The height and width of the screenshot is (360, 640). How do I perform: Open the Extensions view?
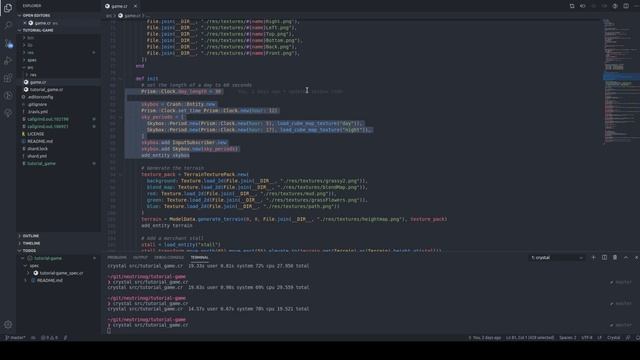[x=8, y=78]
